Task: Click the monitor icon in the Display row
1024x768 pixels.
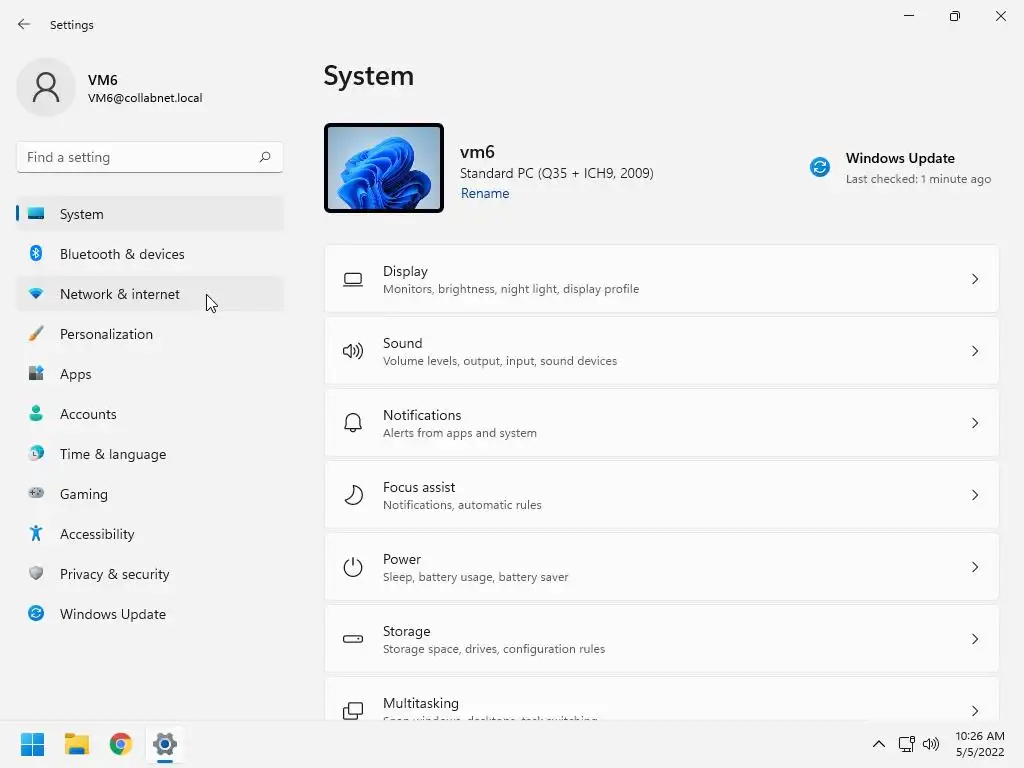Action: point(353,280)
